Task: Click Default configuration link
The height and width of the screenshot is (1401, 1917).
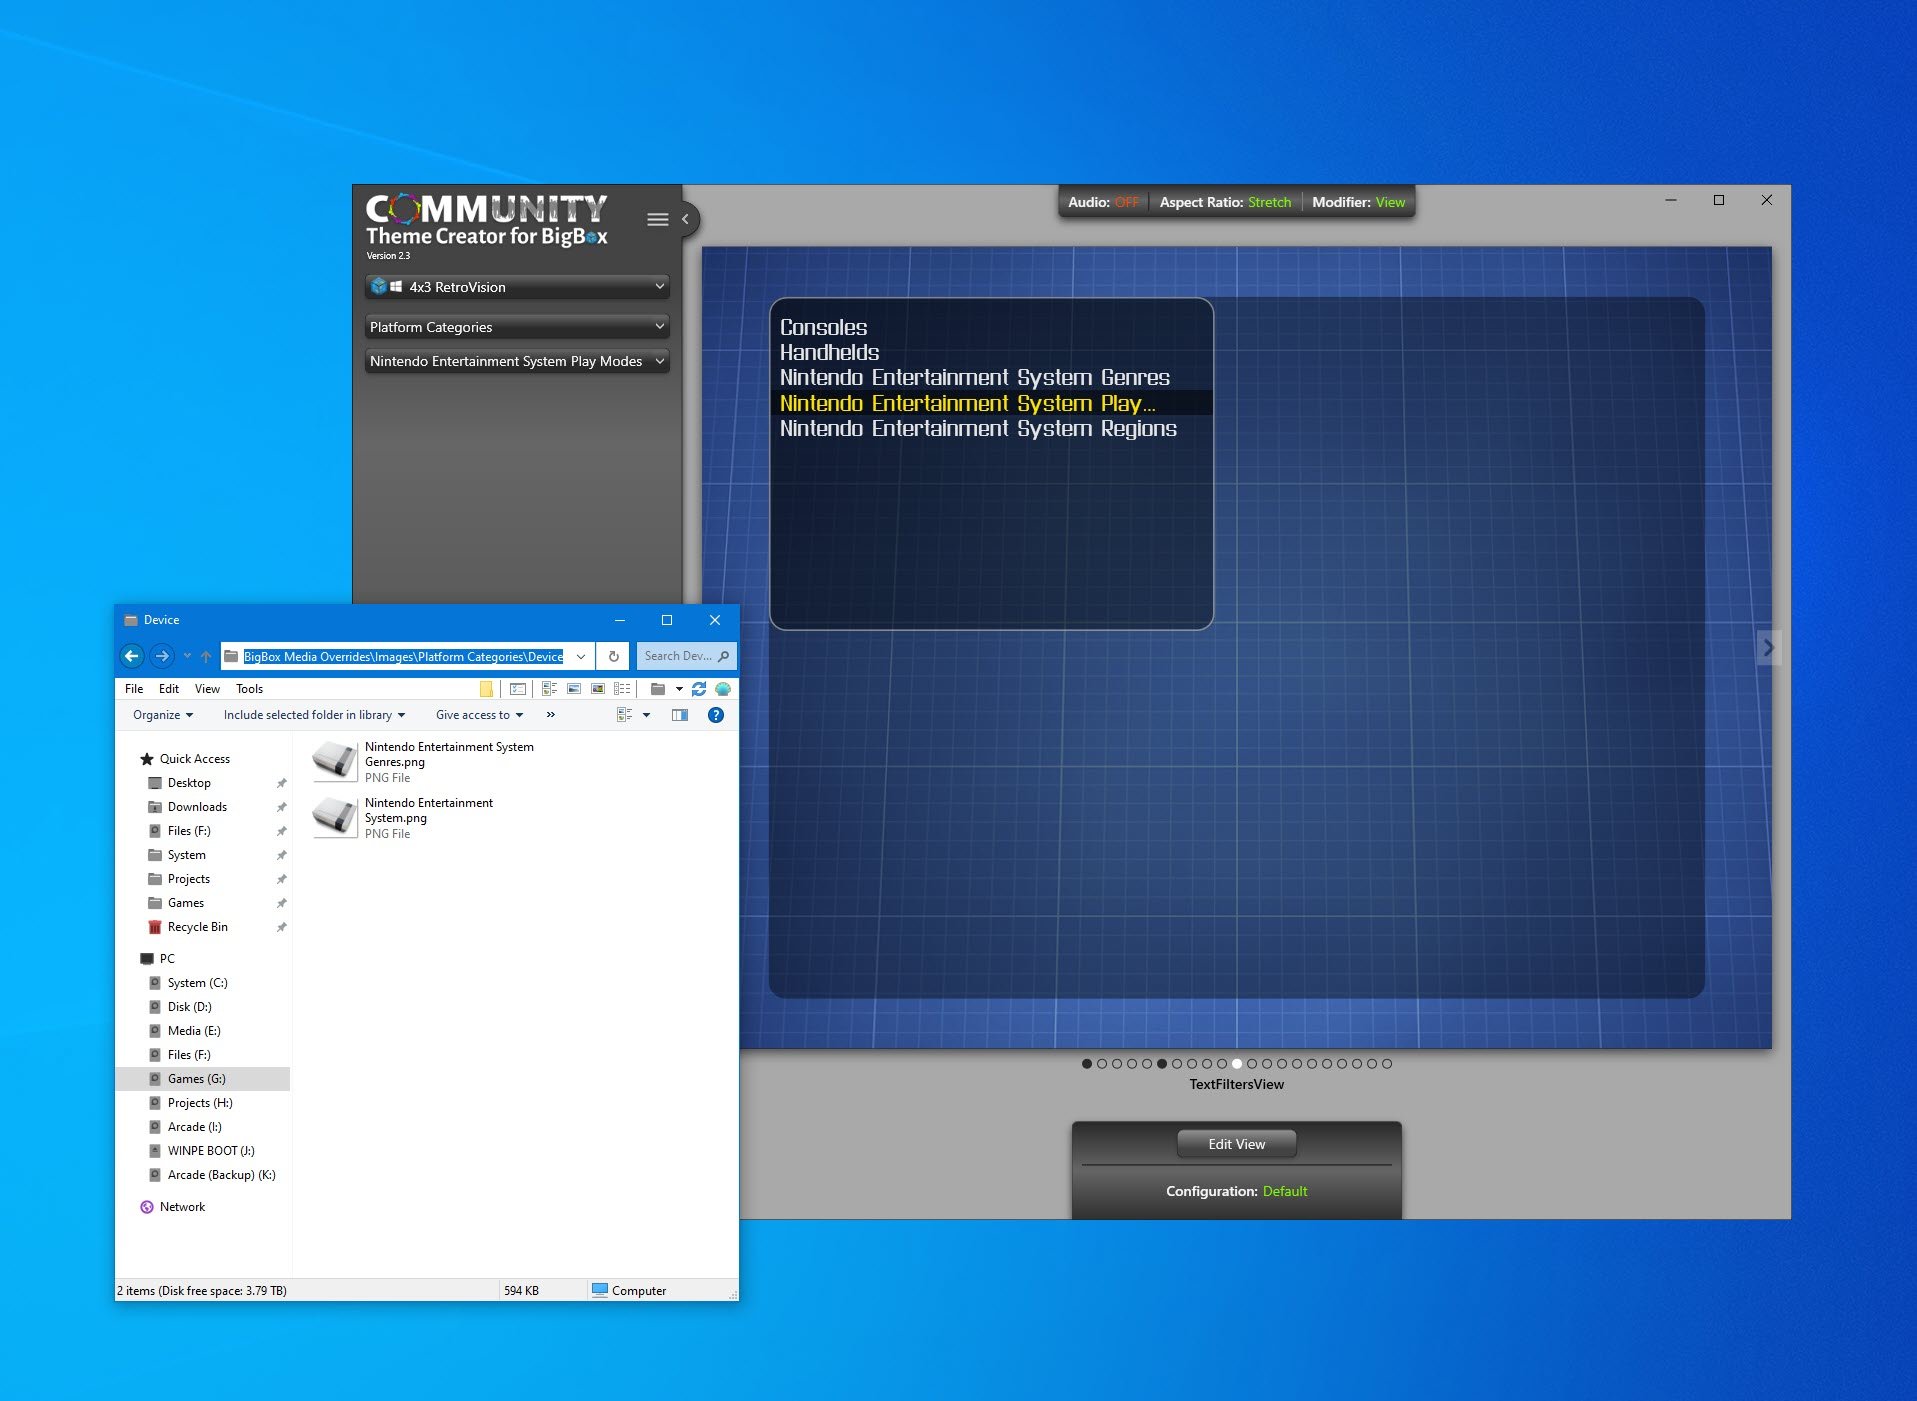Action: [1284, 1191]
